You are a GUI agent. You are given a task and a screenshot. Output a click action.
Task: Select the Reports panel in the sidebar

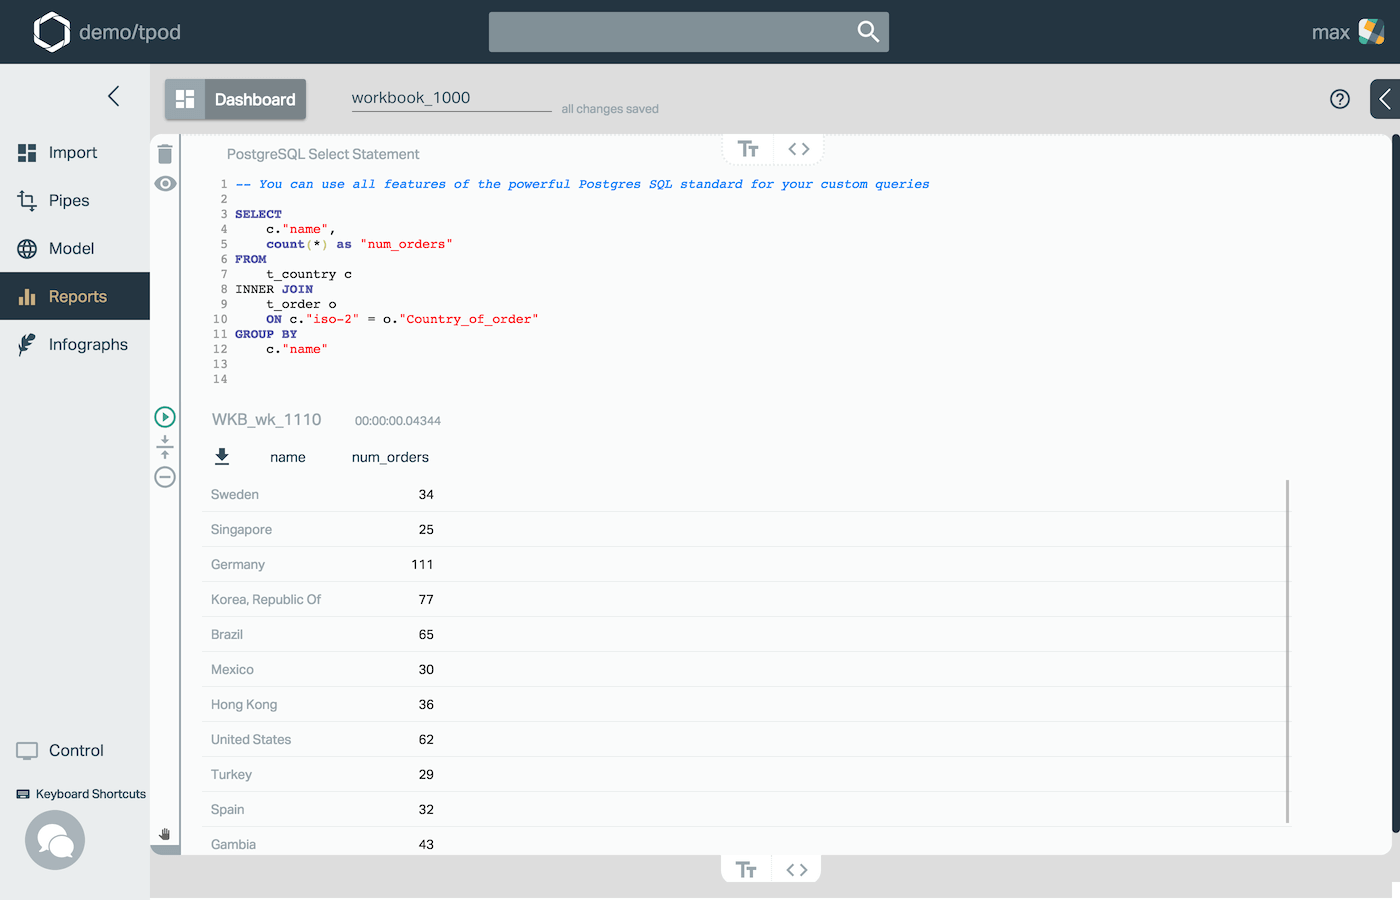[x=75, y=296]
